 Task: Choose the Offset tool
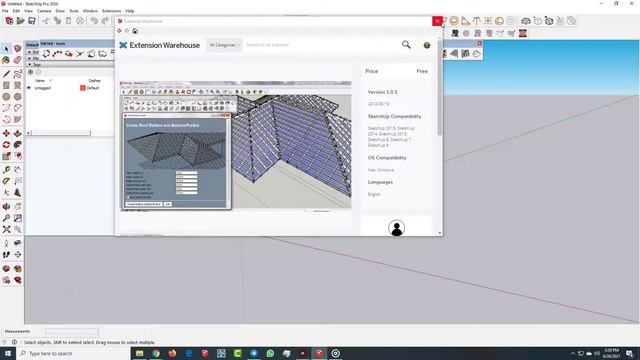18,156
